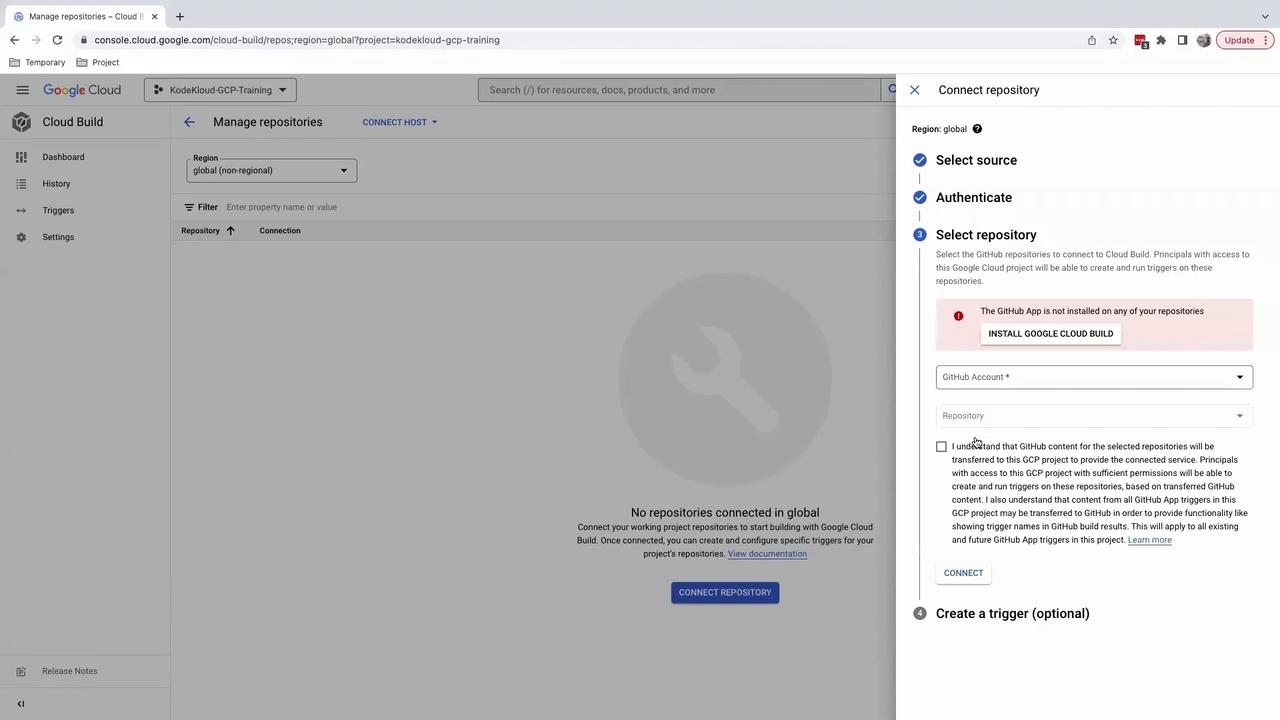Select the Manage repositories browser tab
The height and width of the screenshot is (720, 1280).
point(85,16)
